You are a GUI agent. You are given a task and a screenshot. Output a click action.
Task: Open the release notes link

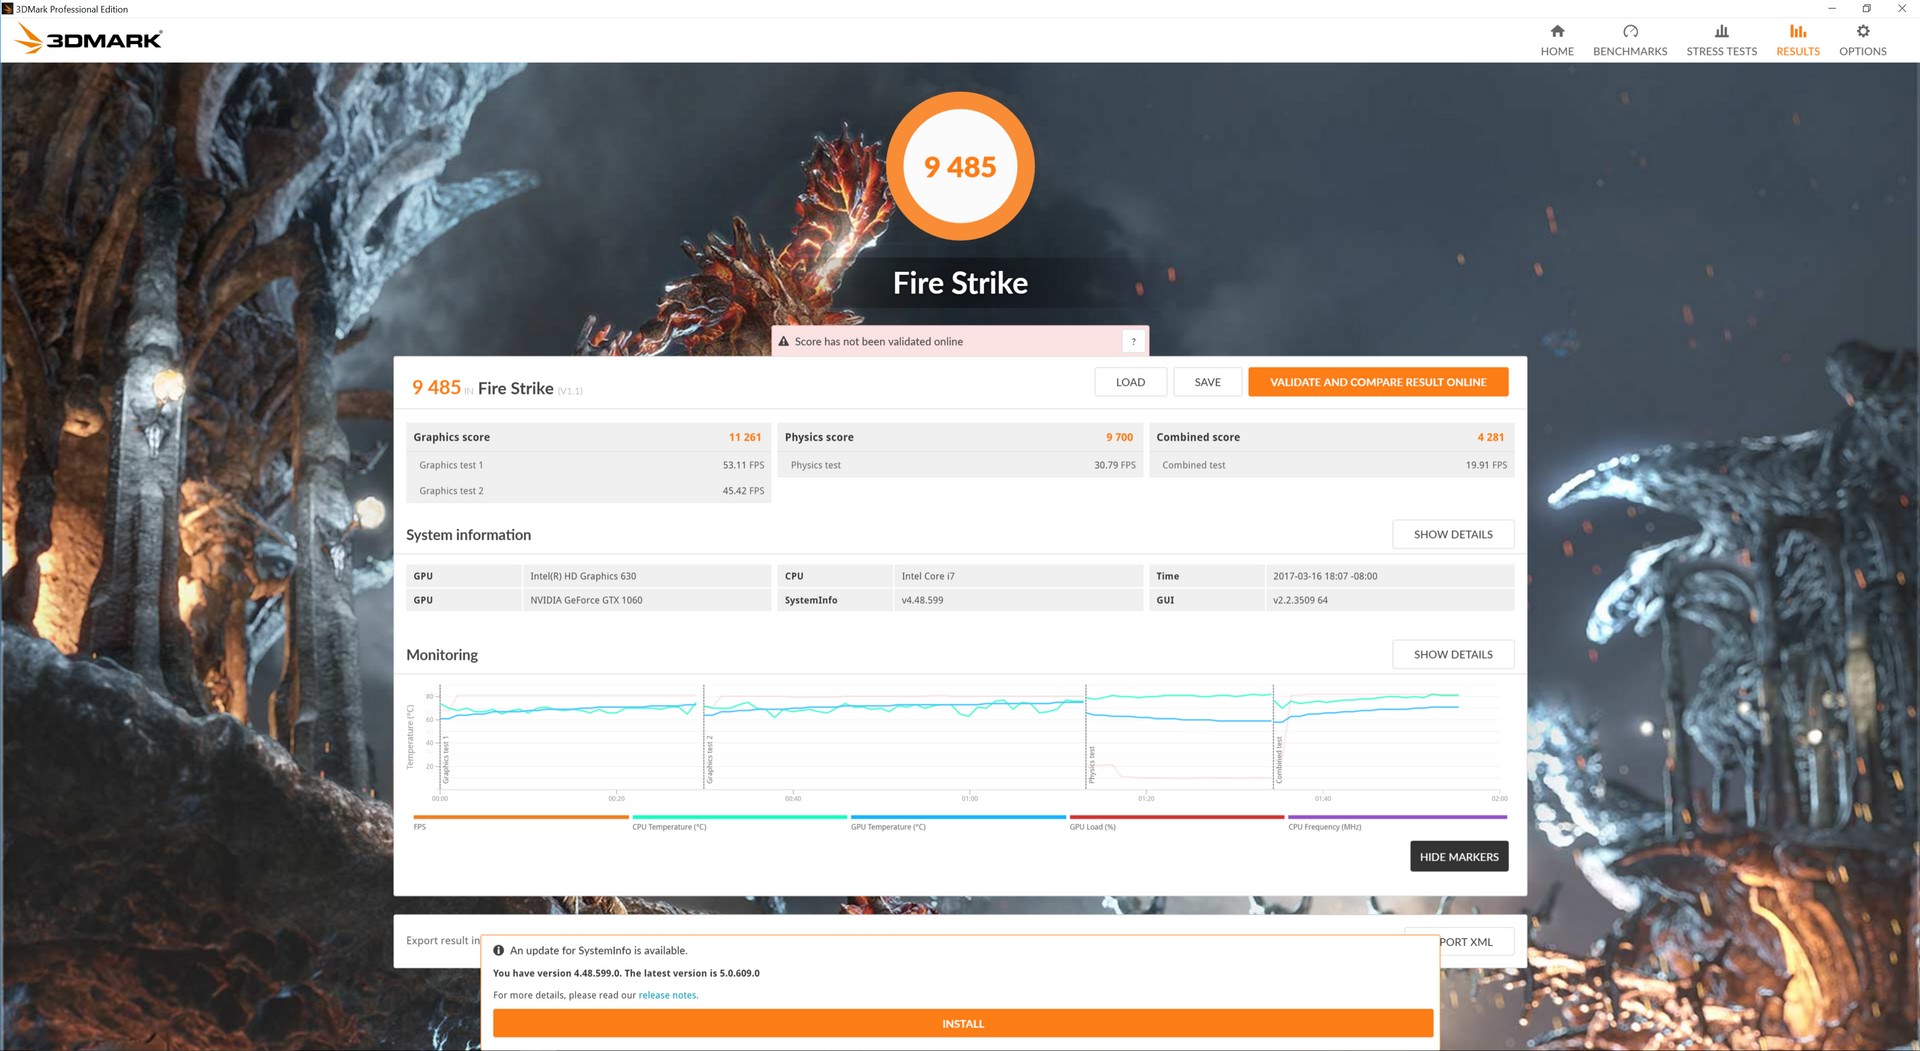pos(667,996)
